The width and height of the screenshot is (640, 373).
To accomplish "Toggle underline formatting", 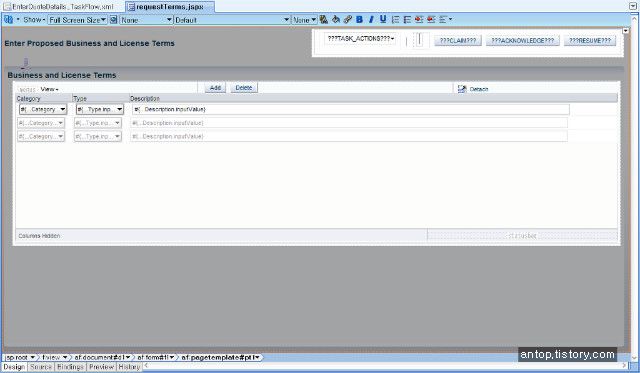I will click(x=383, y=19).
